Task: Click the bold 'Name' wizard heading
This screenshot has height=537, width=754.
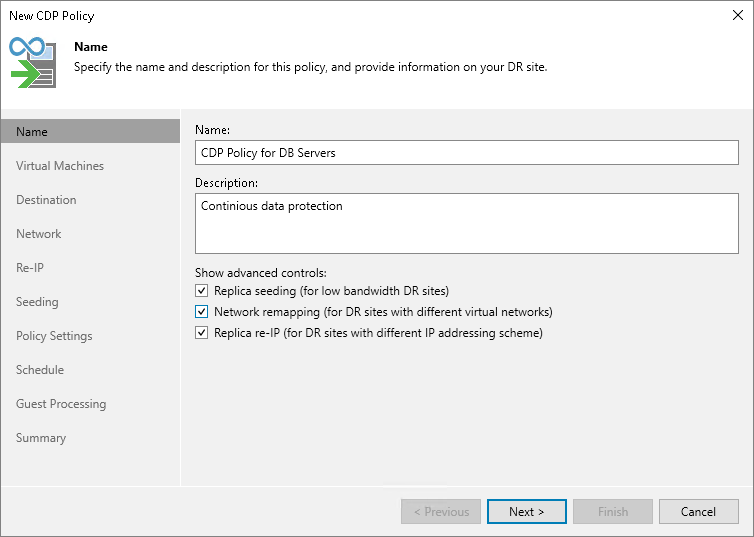Action: pos(90,47)
